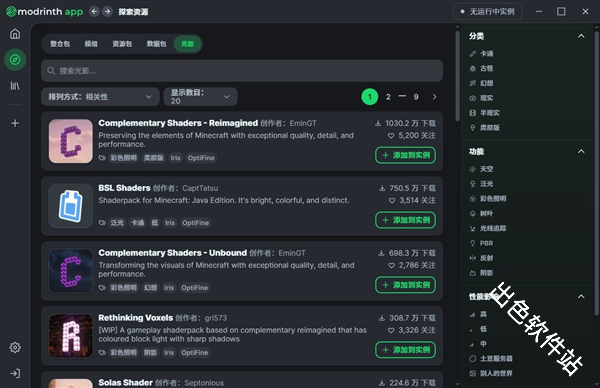Click the results list vertical scrollbar

pyautogui.click(x=457, y=77)
